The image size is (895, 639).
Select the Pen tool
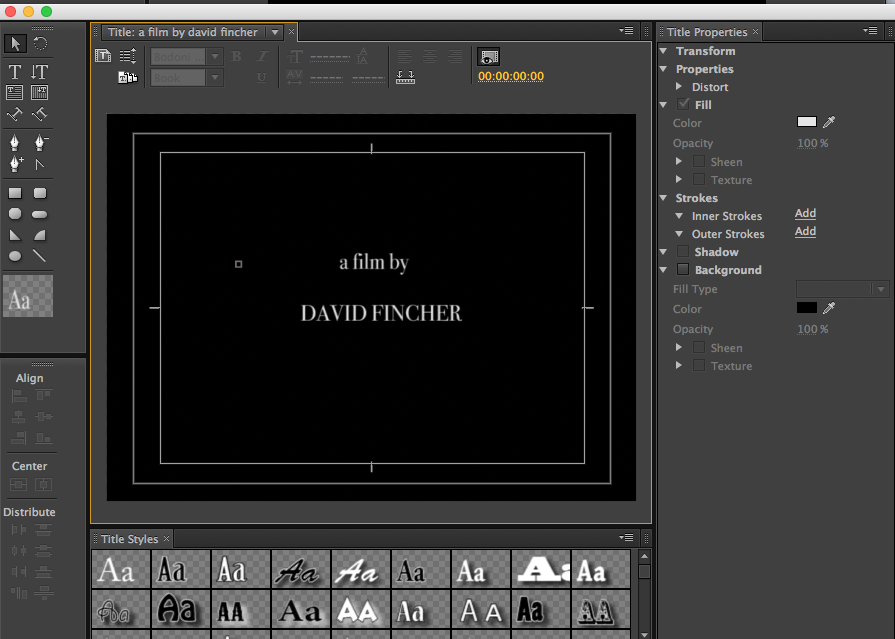coord(15,142)
